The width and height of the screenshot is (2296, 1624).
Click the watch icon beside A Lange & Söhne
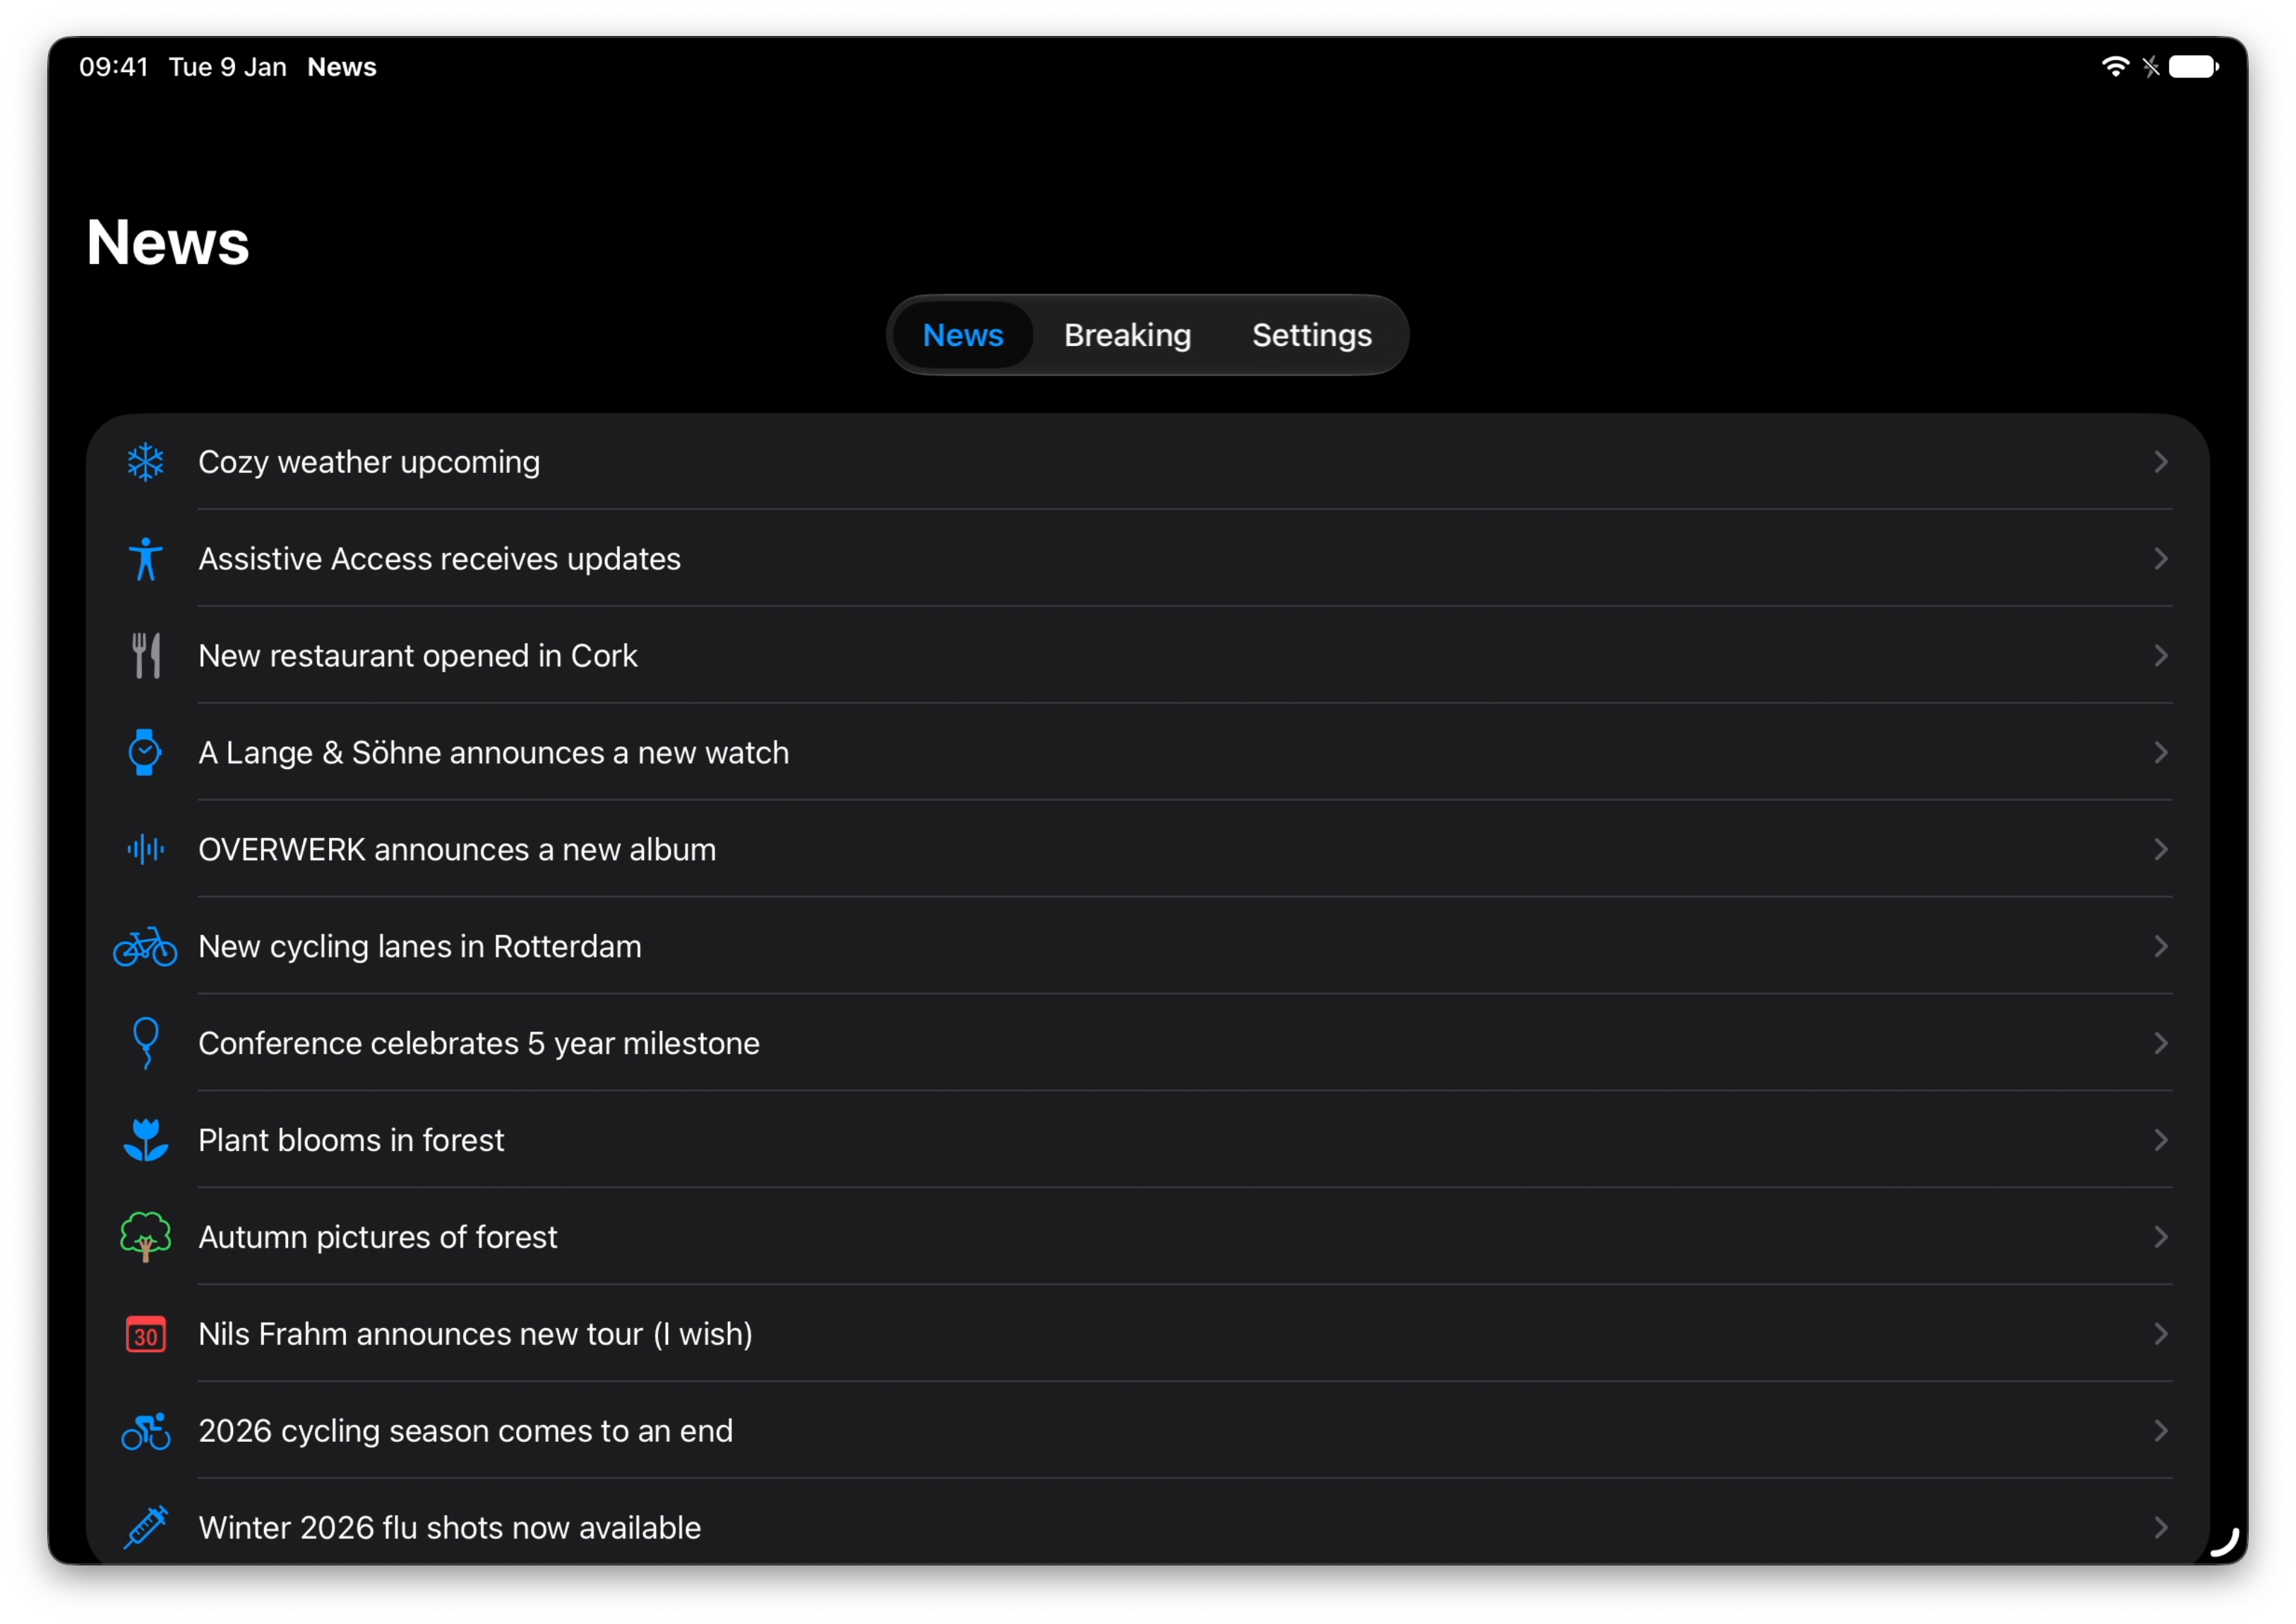145,752
